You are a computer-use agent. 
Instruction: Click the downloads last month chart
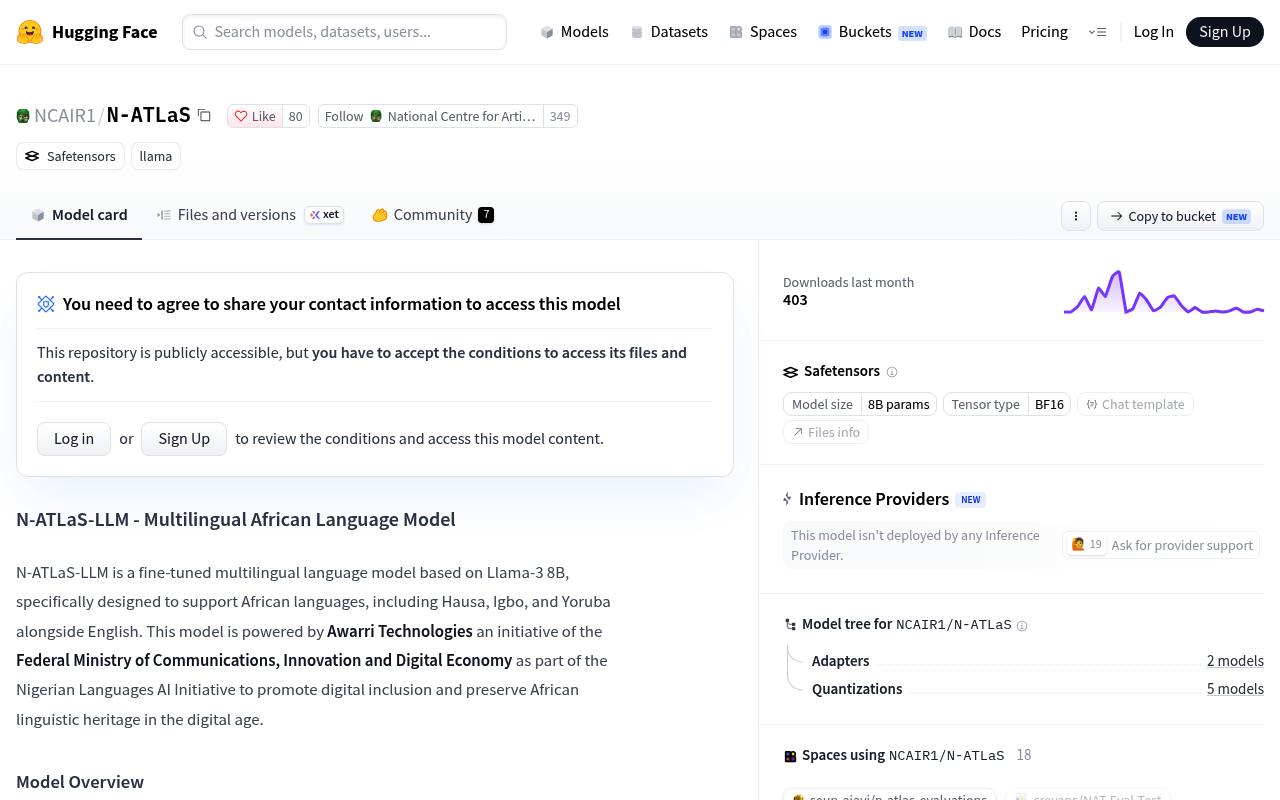[1164, 292]
